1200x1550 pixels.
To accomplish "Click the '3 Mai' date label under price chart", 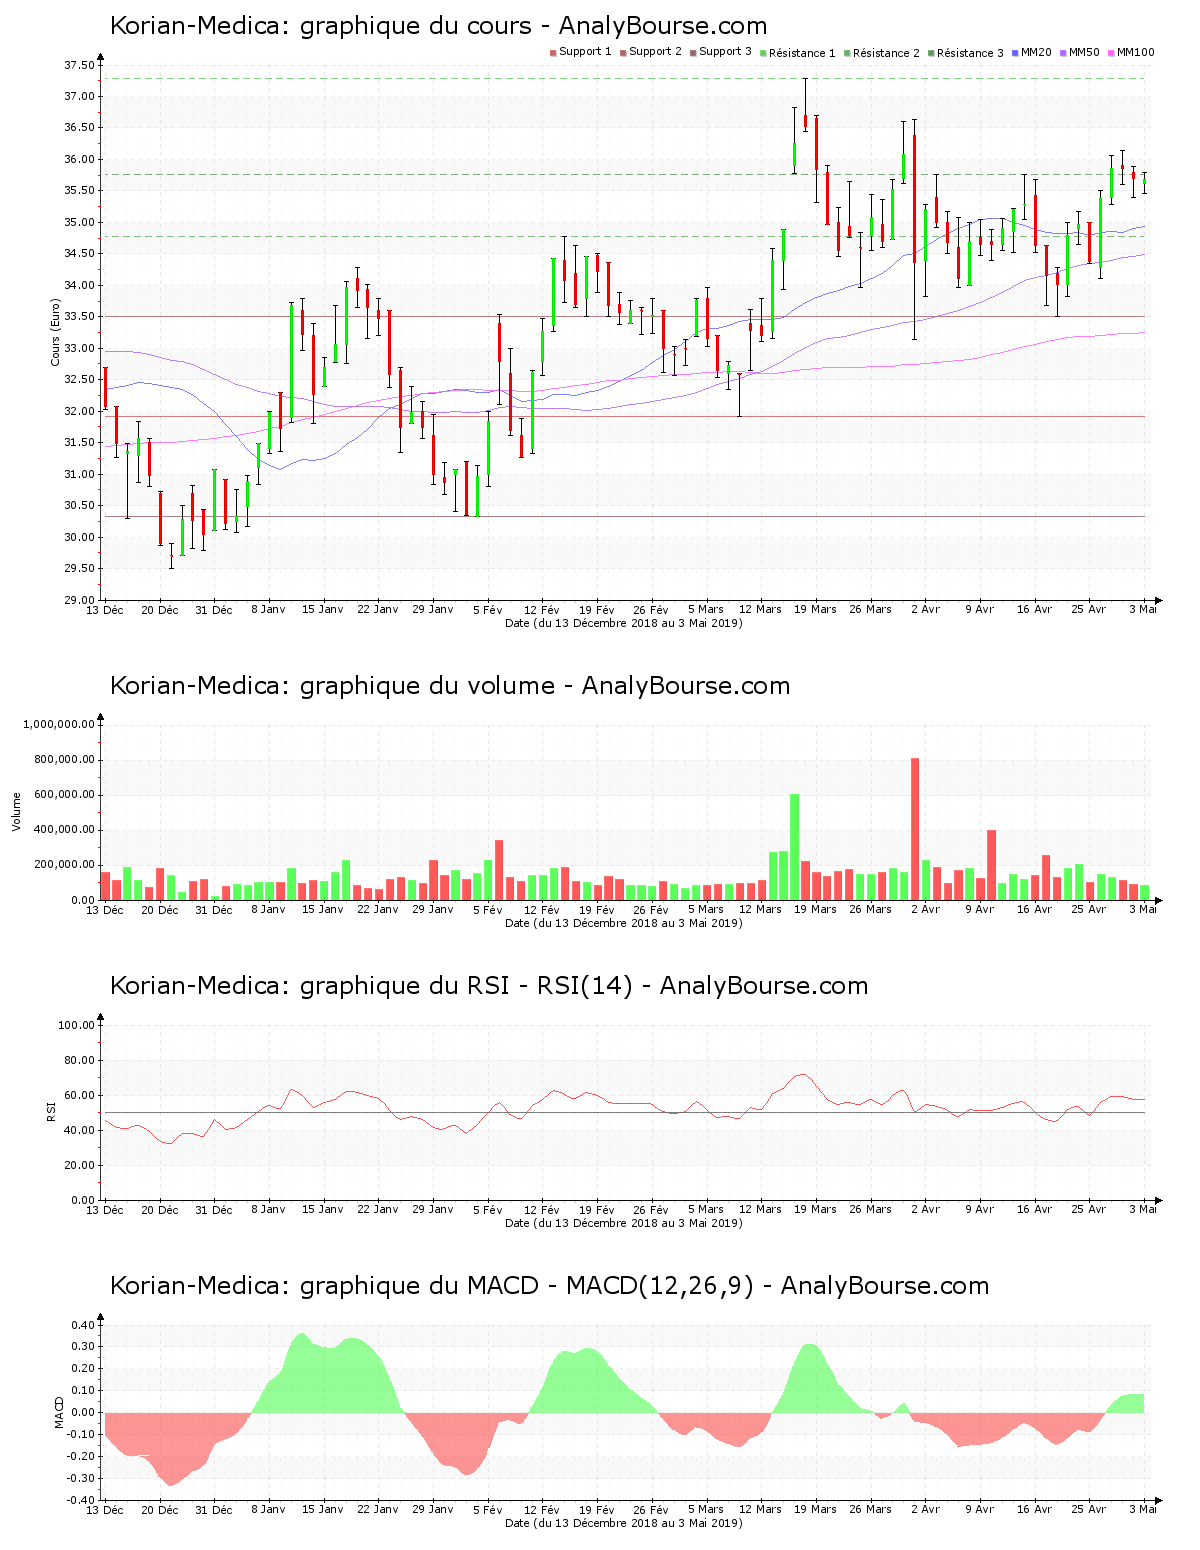I will click(x=1143, y=610).
